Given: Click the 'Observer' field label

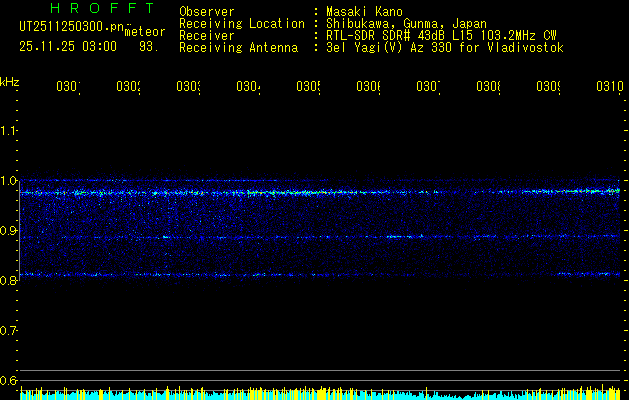Looking at the screenshot, I should coord(207,11).
